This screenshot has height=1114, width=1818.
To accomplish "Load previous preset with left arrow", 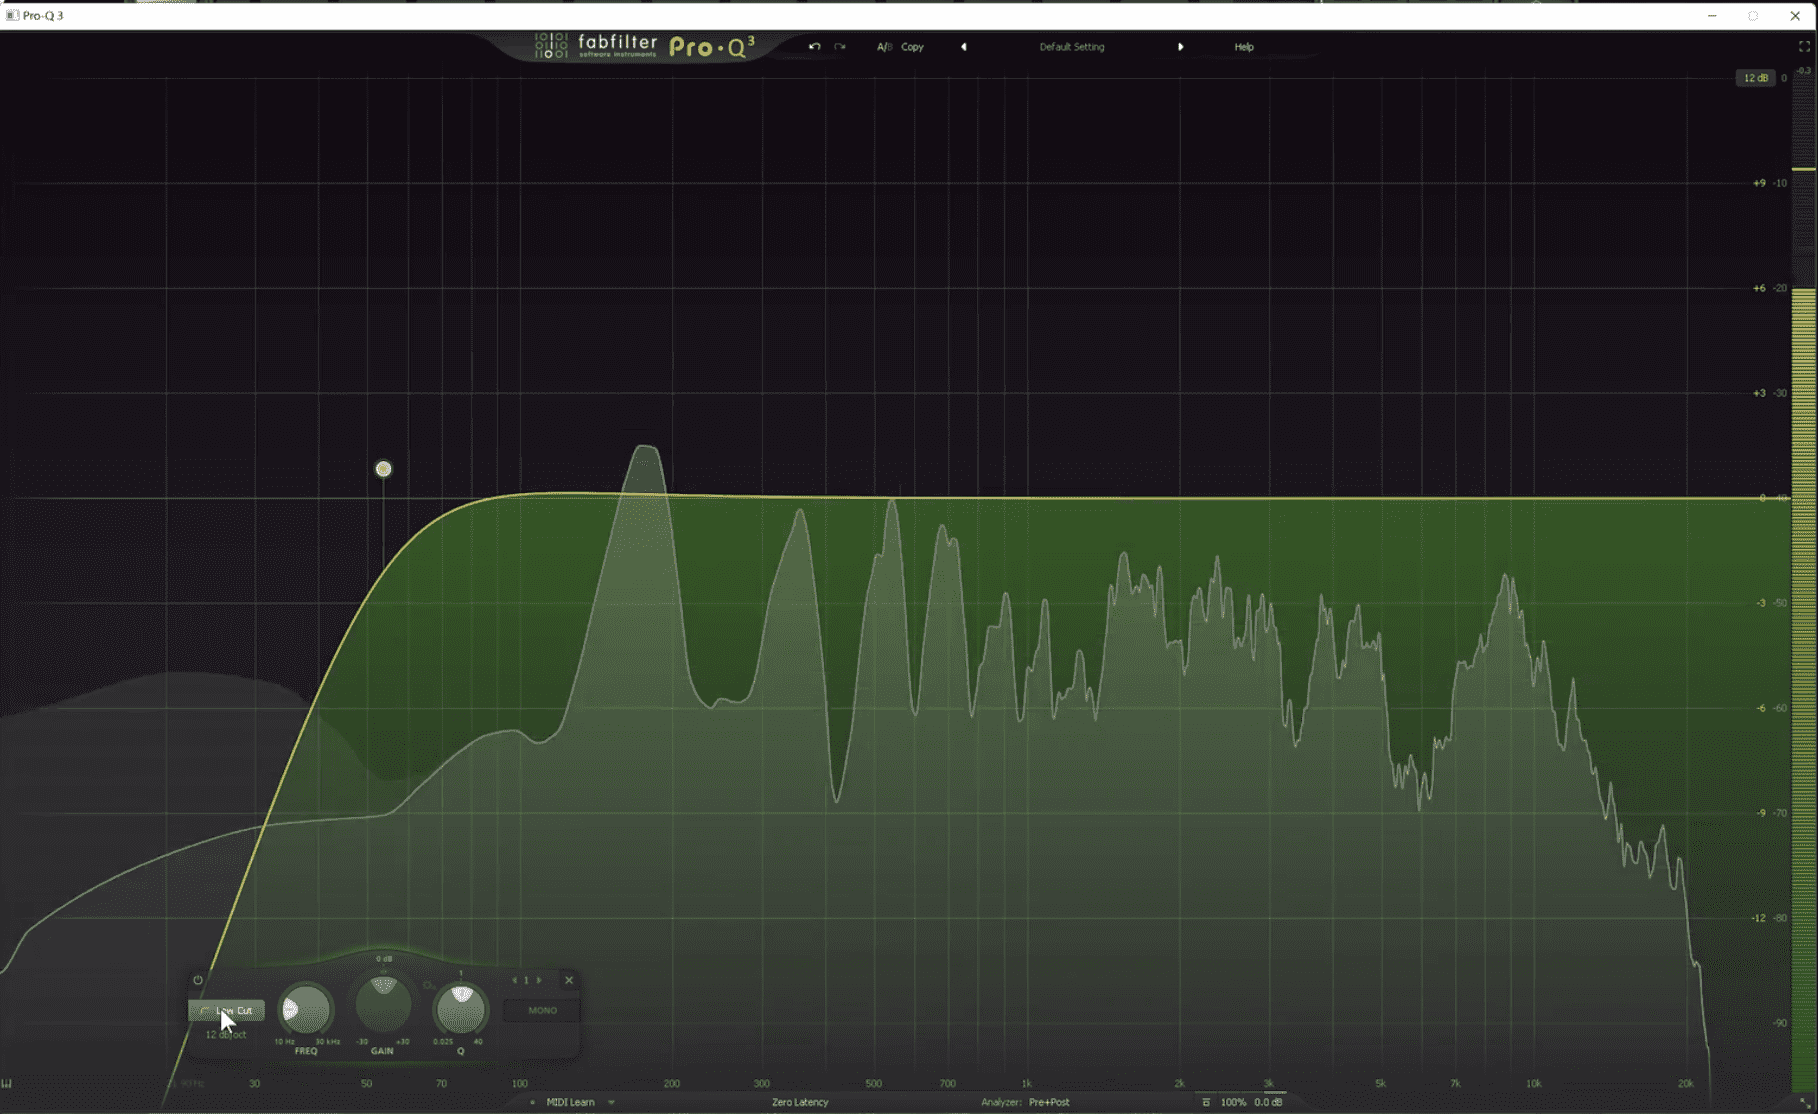I will pos(964,47).
